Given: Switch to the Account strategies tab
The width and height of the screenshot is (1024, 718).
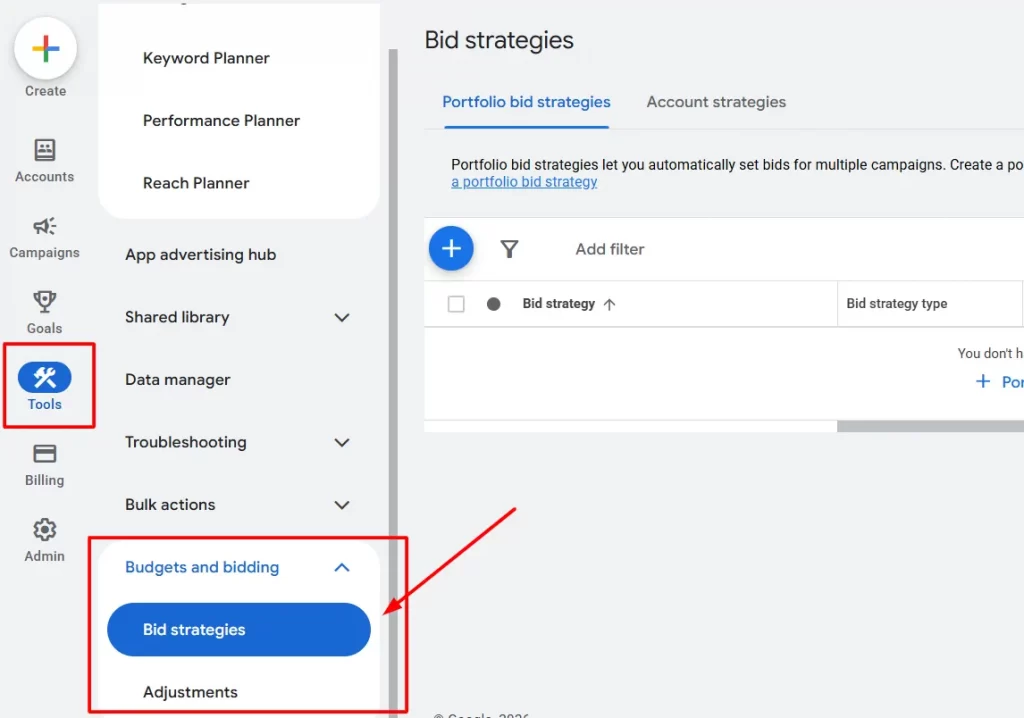Looking at the screenshot, I should pyautogui.click(x=715, y=102).
